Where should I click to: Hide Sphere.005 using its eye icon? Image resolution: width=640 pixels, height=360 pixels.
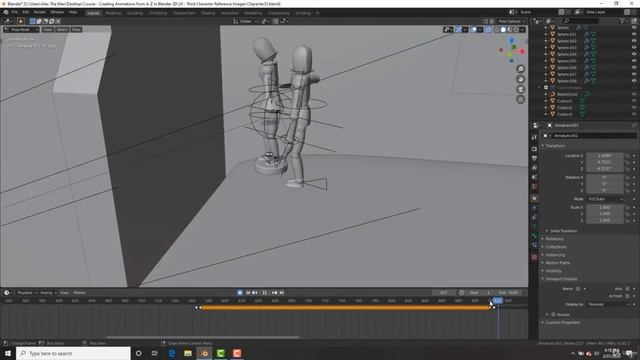[634, 61]
